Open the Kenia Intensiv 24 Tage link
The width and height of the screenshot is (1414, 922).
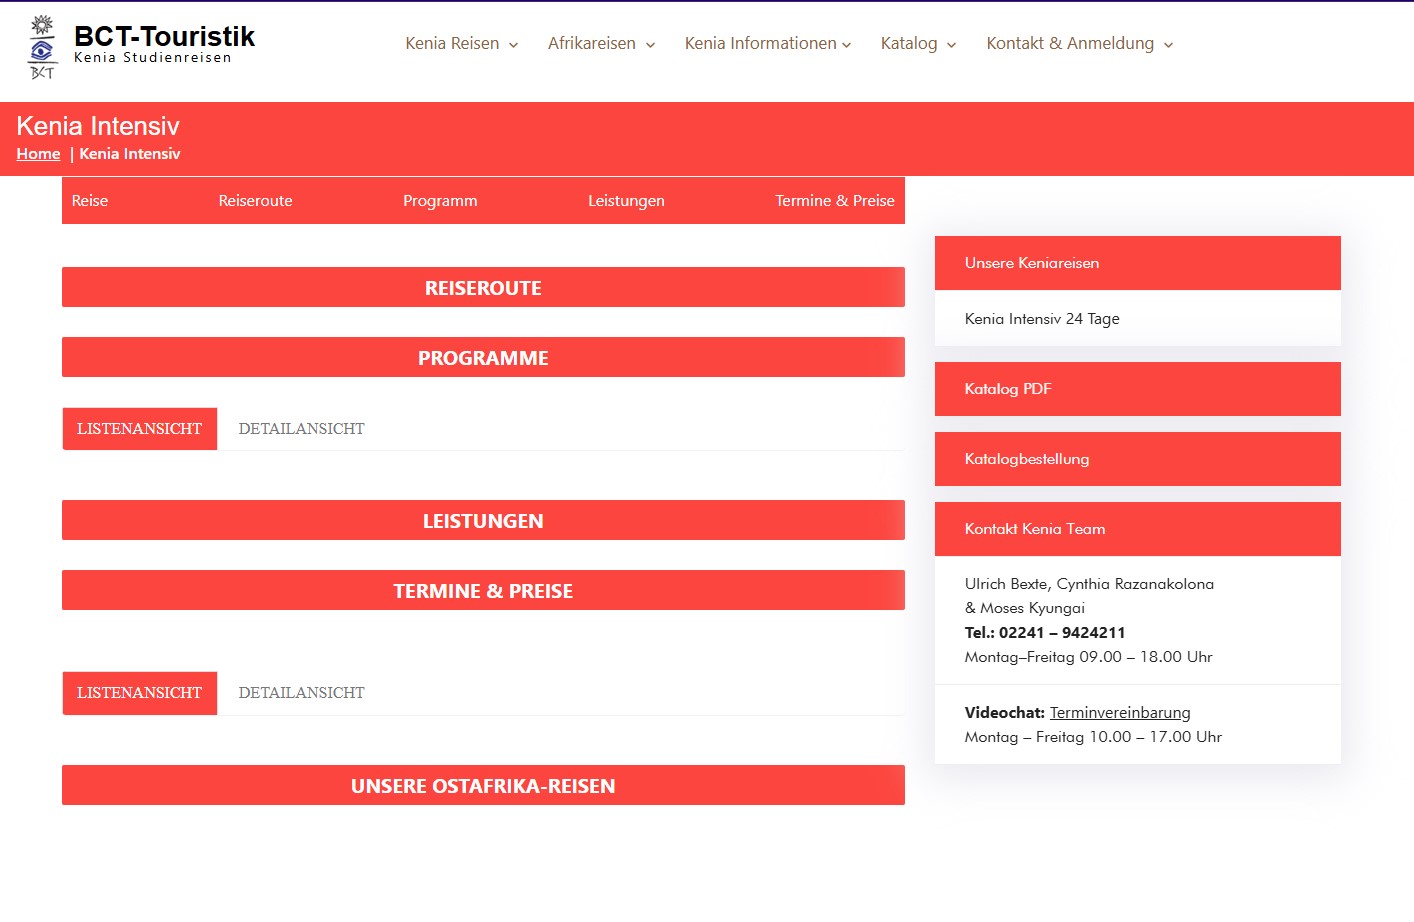click(x=1042, y=319)
